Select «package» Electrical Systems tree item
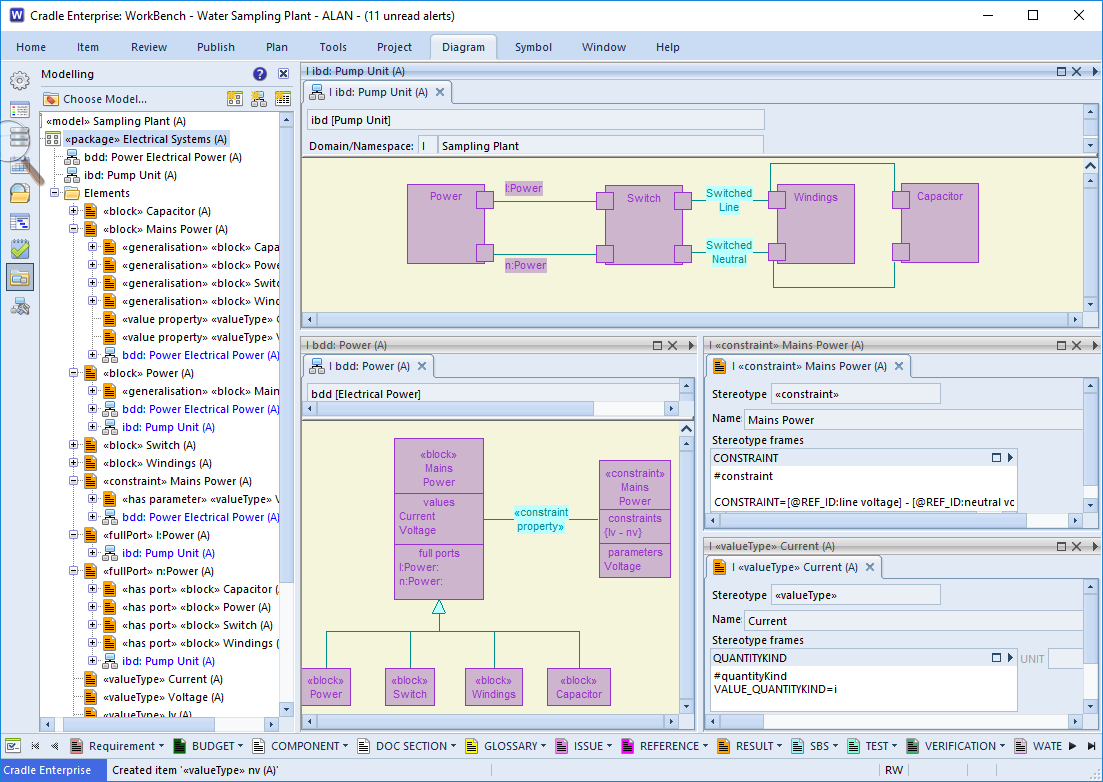 (146, 139)
